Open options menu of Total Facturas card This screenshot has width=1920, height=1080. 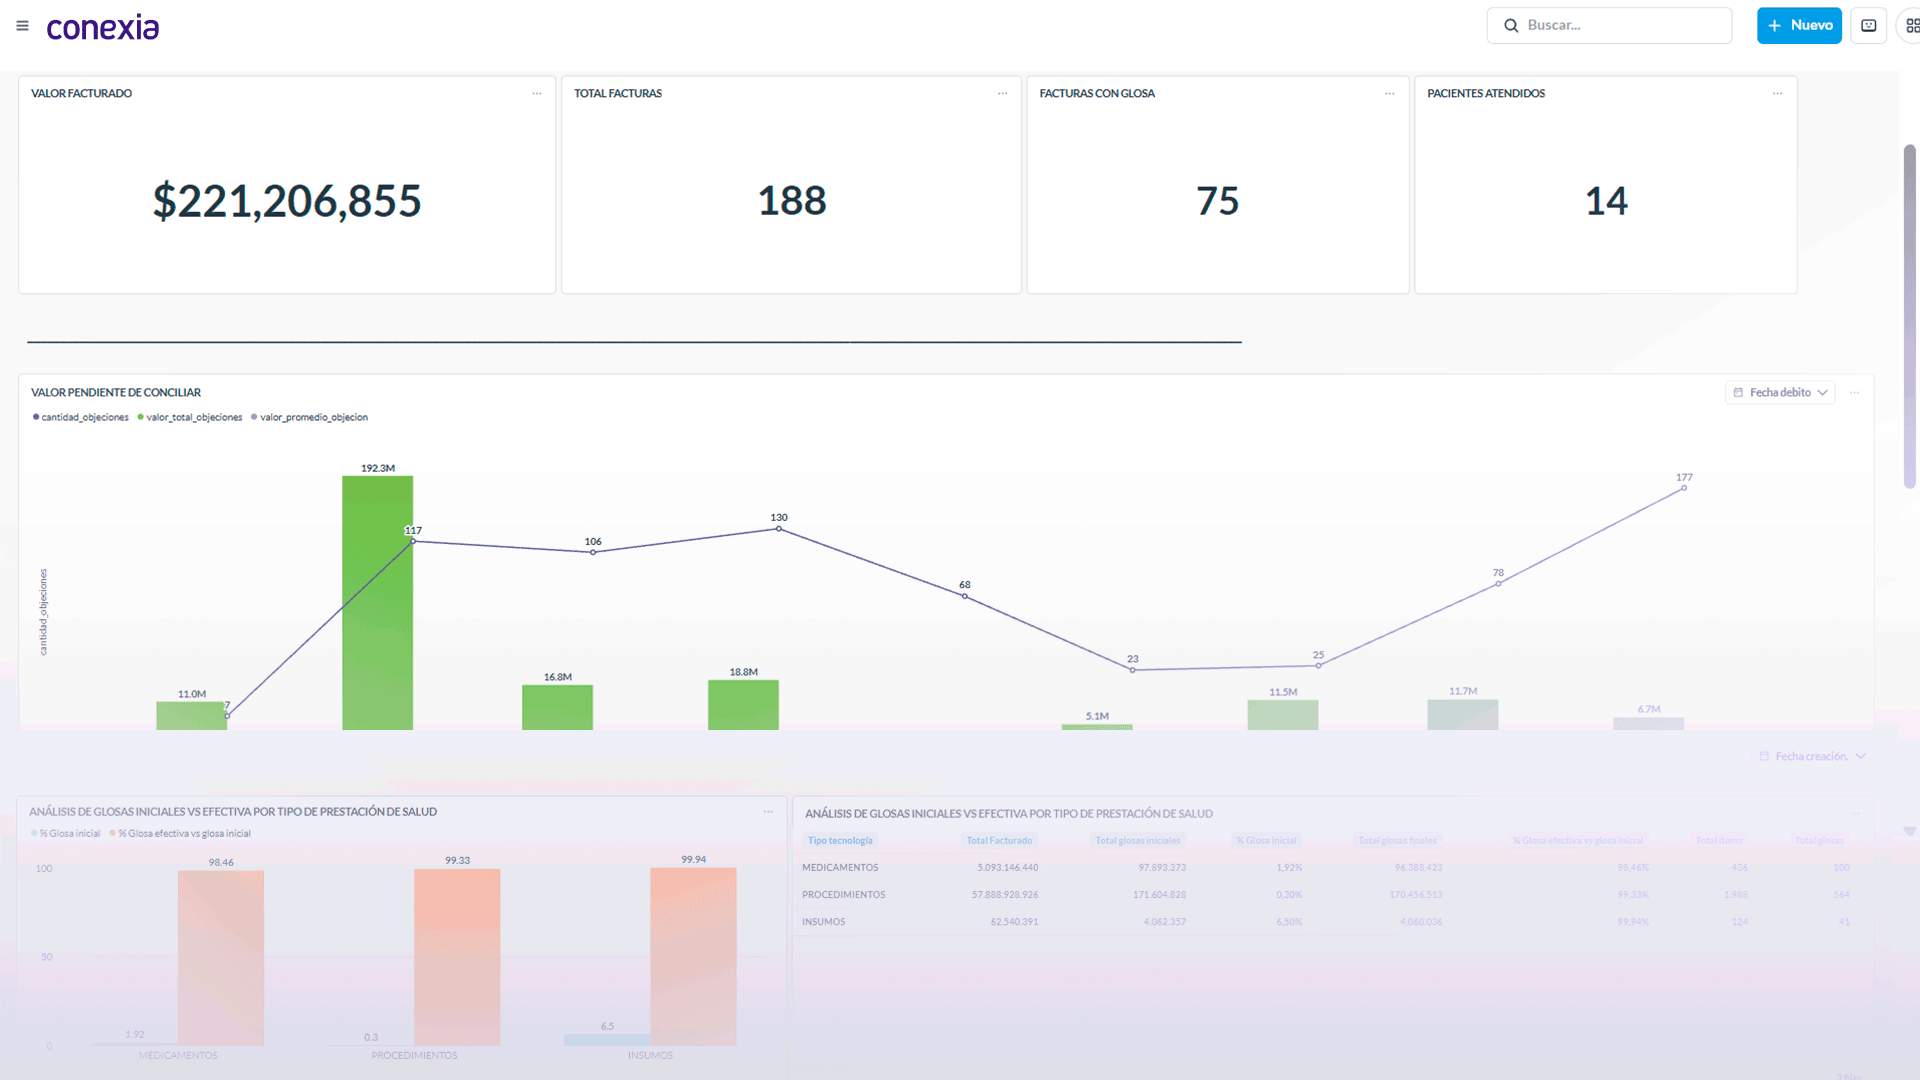[x=1002, y=94]
